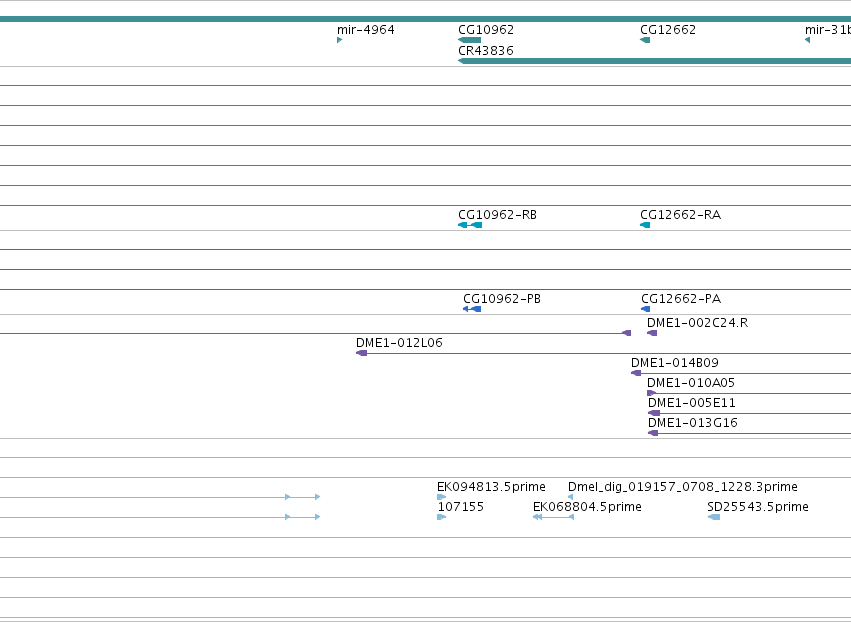The width and height of the screenshot is (851, 622).
Task: Click the CG10962 gene bar glyph
Action: pos(469,40)
